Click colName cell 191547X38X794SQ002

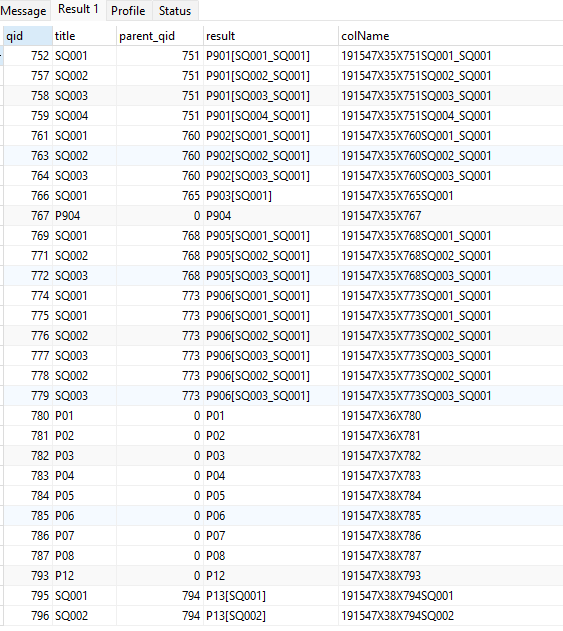[x=451, y=616]
